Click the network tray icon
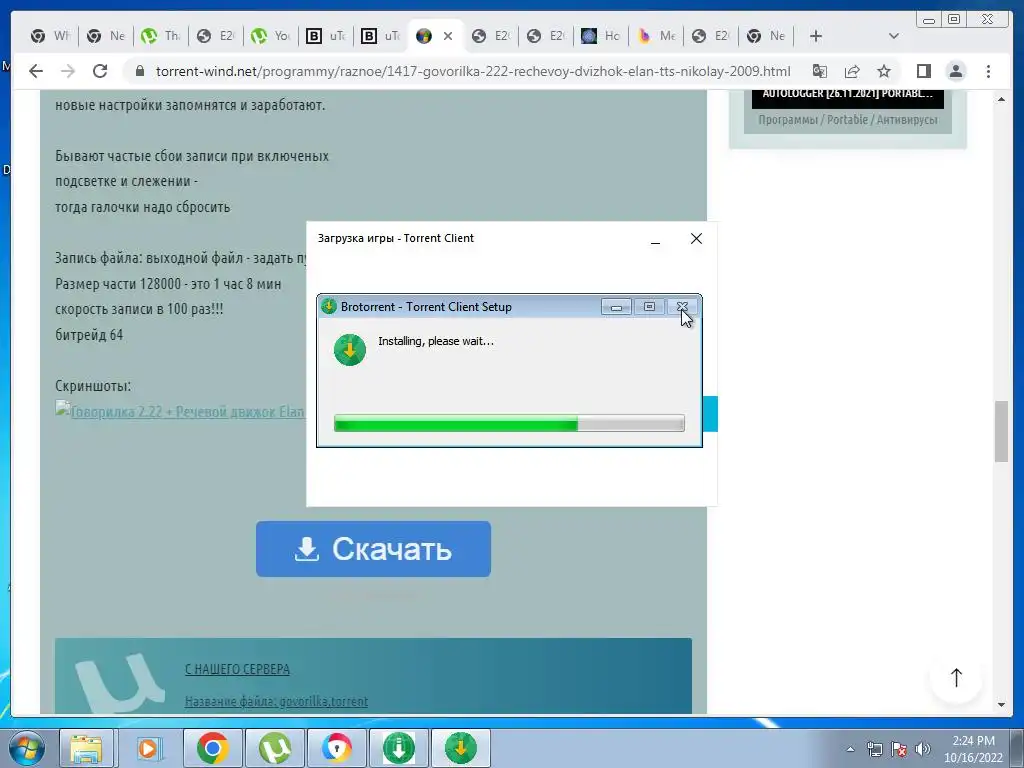1024x768 pixels. pyautogui.click(x=874, y=749)
